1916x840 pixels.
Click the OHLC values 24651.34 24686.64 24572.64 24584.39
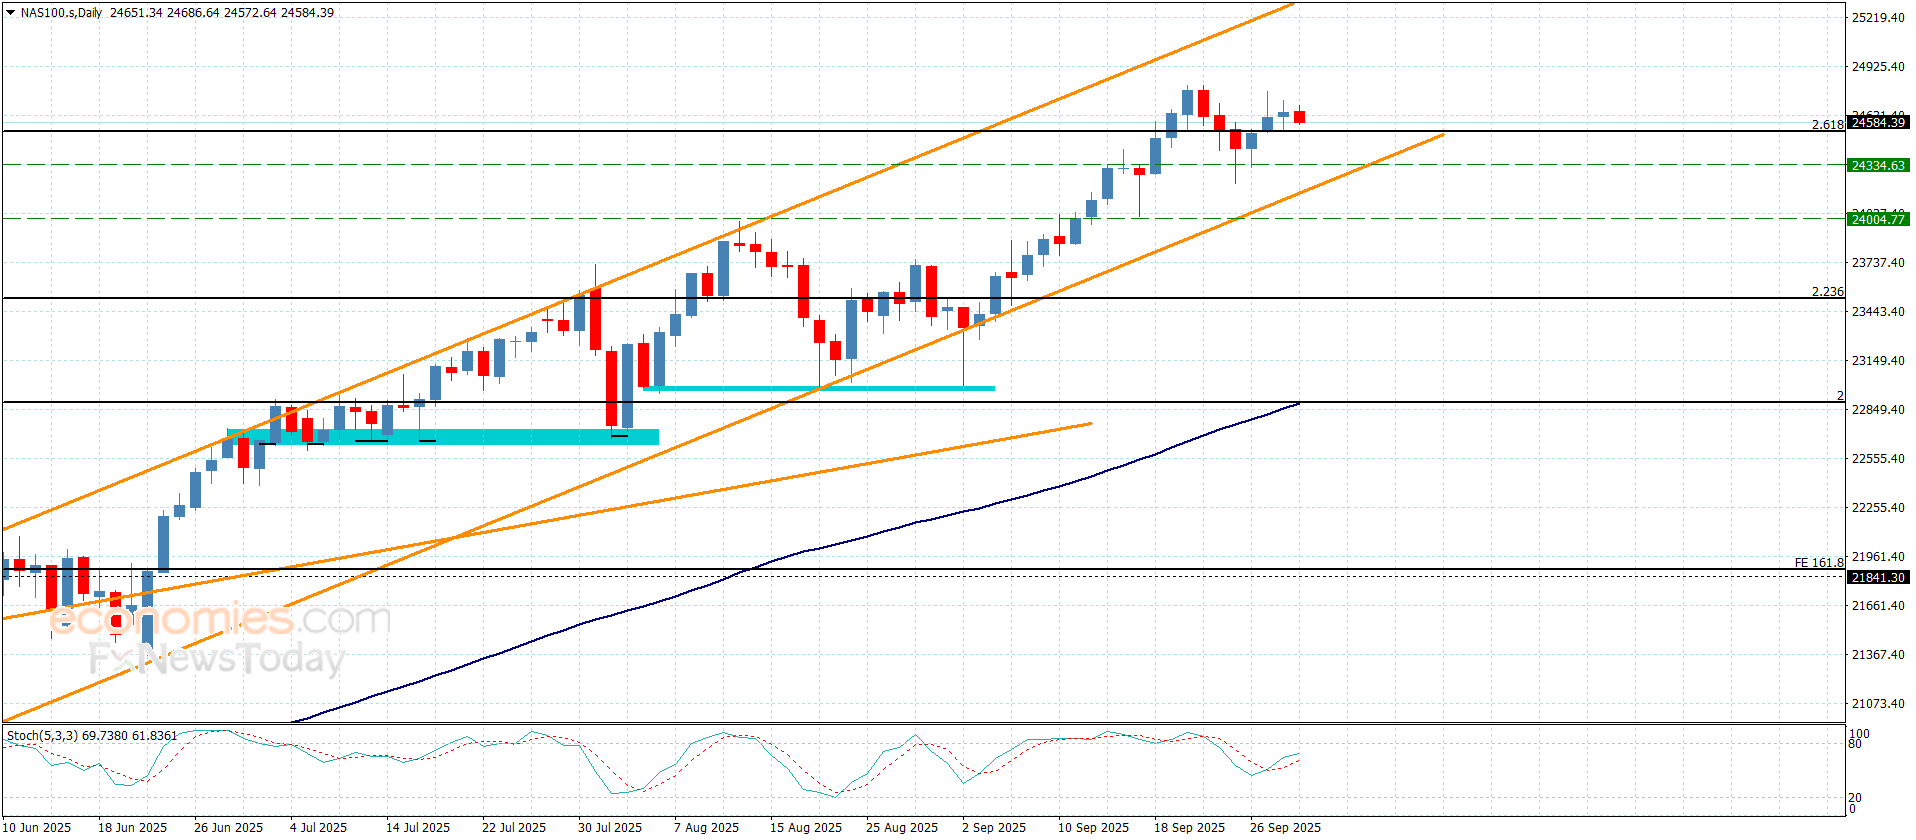tap(222, 13)
